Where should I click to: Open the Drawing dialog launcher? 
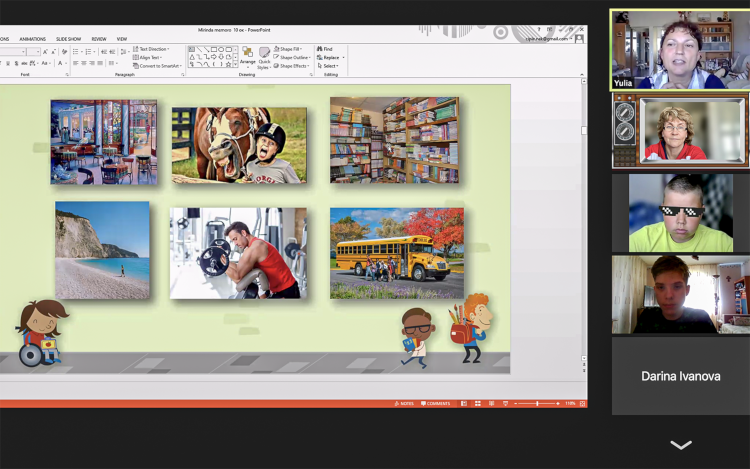[x=311, y=75]
